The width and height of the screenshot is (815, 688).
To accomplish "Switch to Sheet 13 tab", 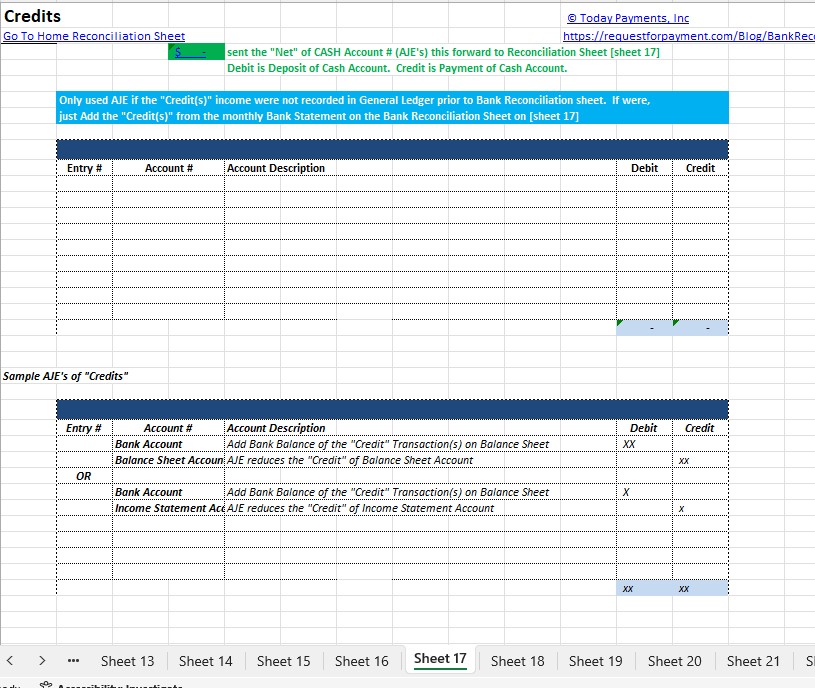I will point(127,661).
